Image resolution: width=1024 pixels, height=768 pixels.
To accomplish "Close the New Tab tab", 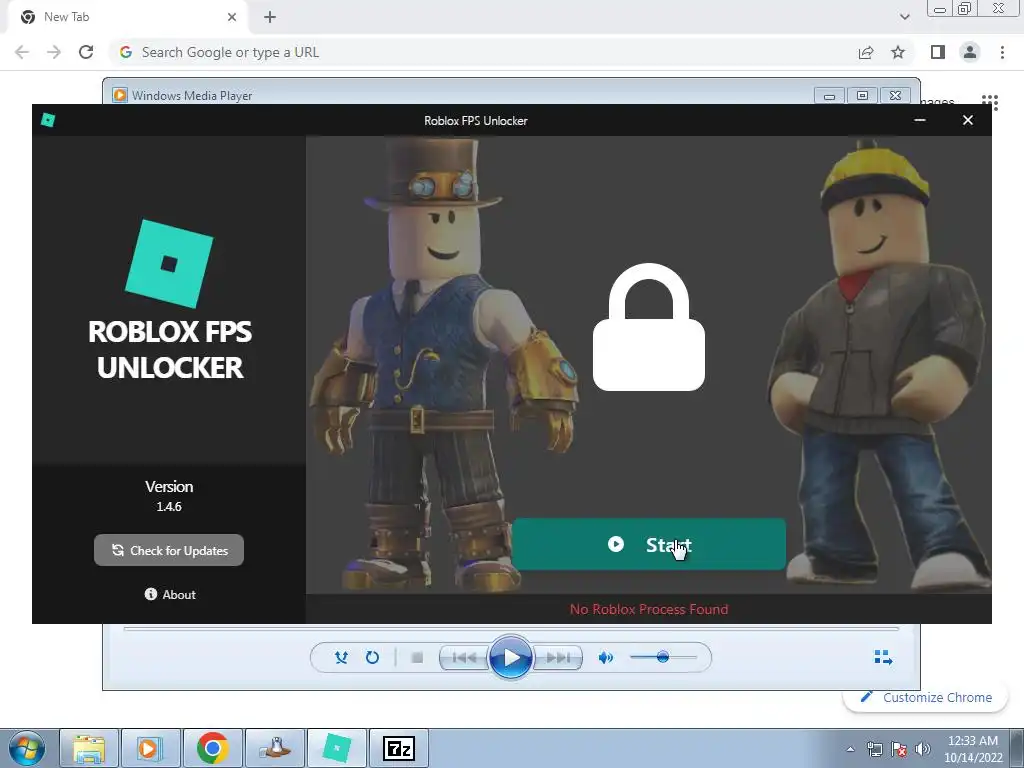I will point(232,17).
